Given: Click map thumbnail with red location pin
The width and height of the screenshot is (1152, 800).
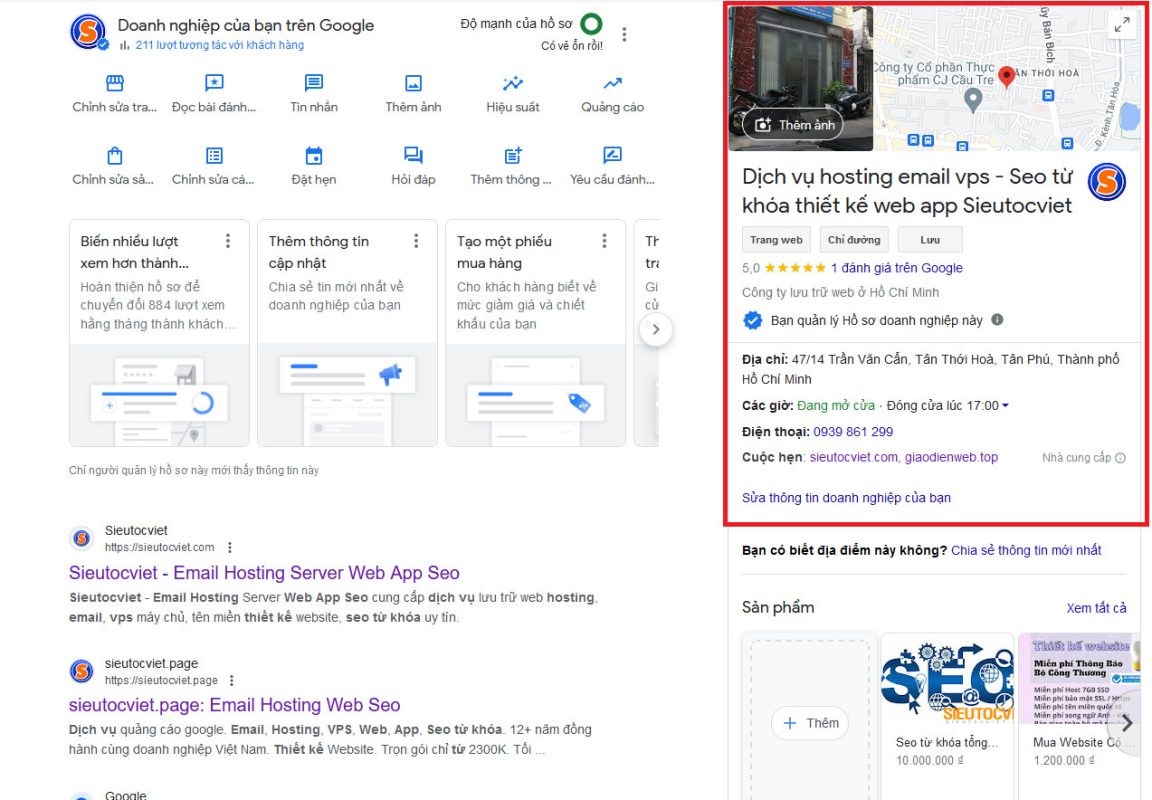Looking at the screenshot, I should pyautogui.click(x=1007, y=79).
